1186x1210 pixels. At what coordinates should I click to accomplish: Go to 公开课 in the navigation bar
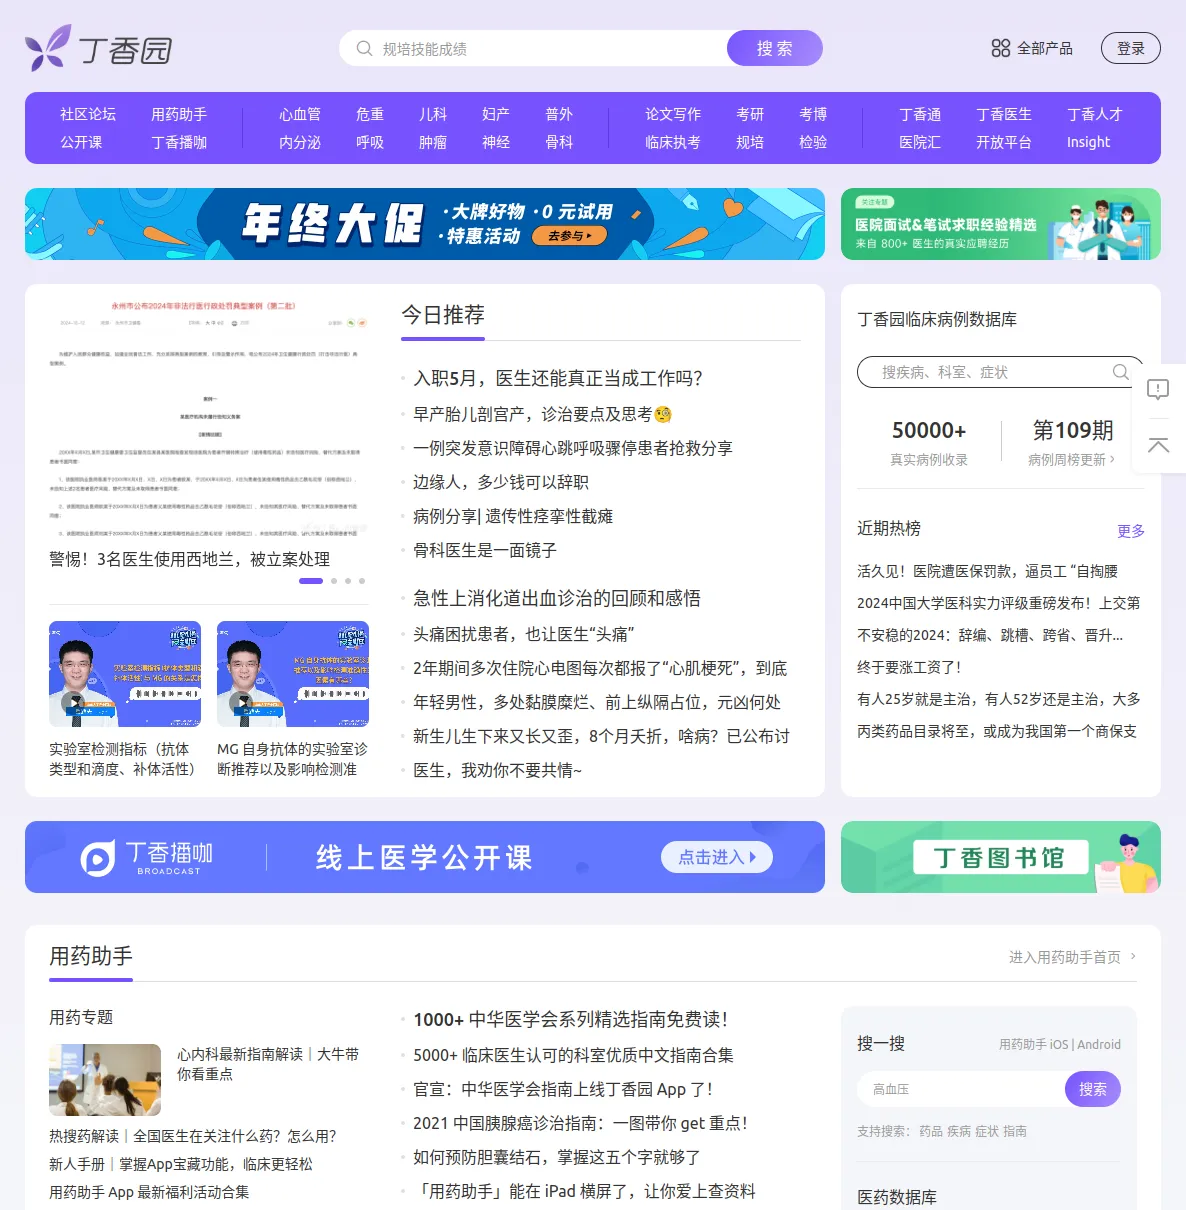click(x=81, y=142)
